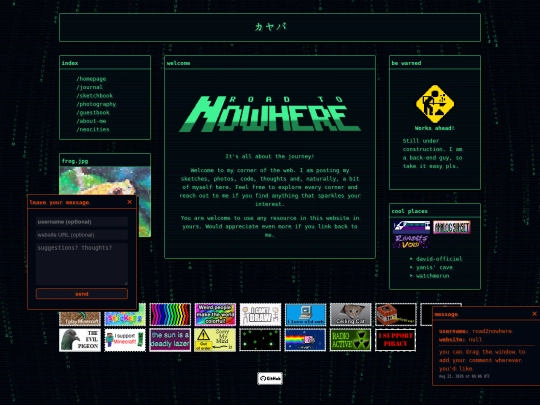Click the 'I can't draw' stamp
This screenshot has height=405, width=540.
pyautogui.click(x=260, y=314)
